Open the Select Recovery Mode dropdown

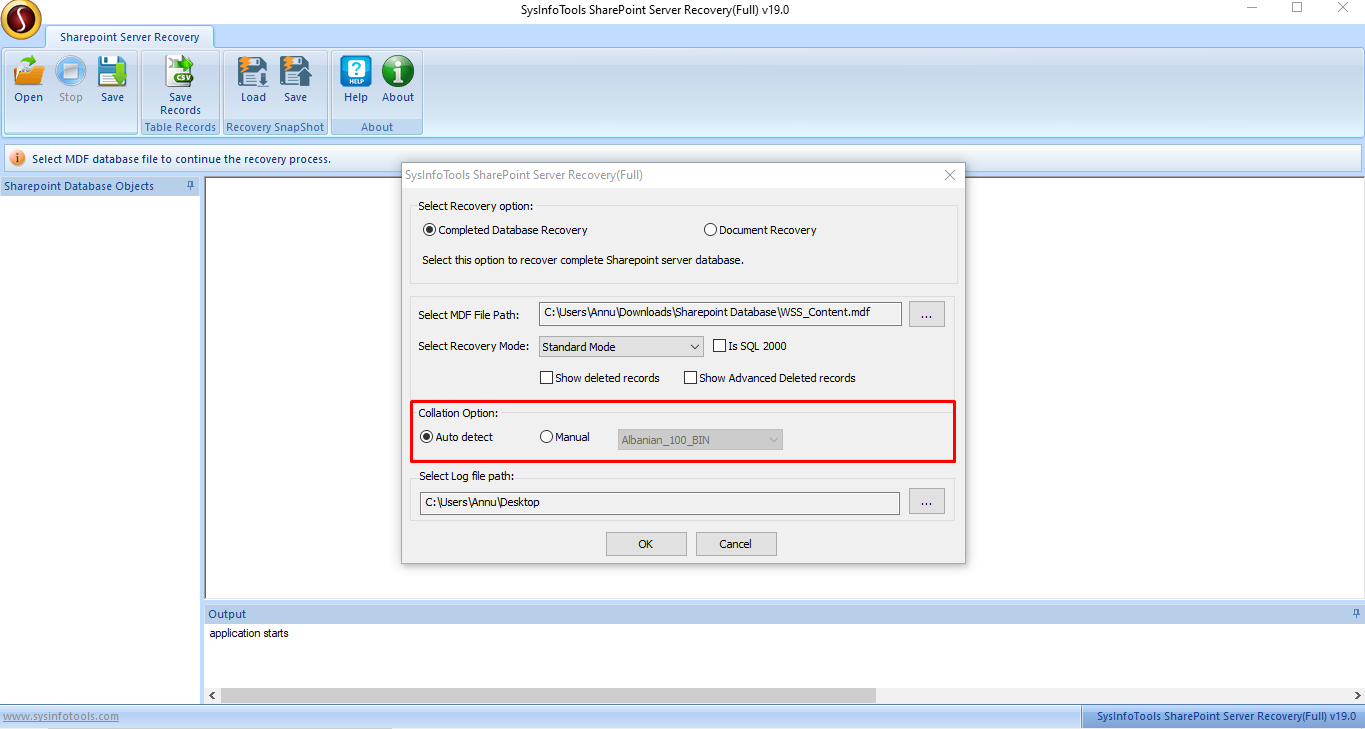[621, 347]
